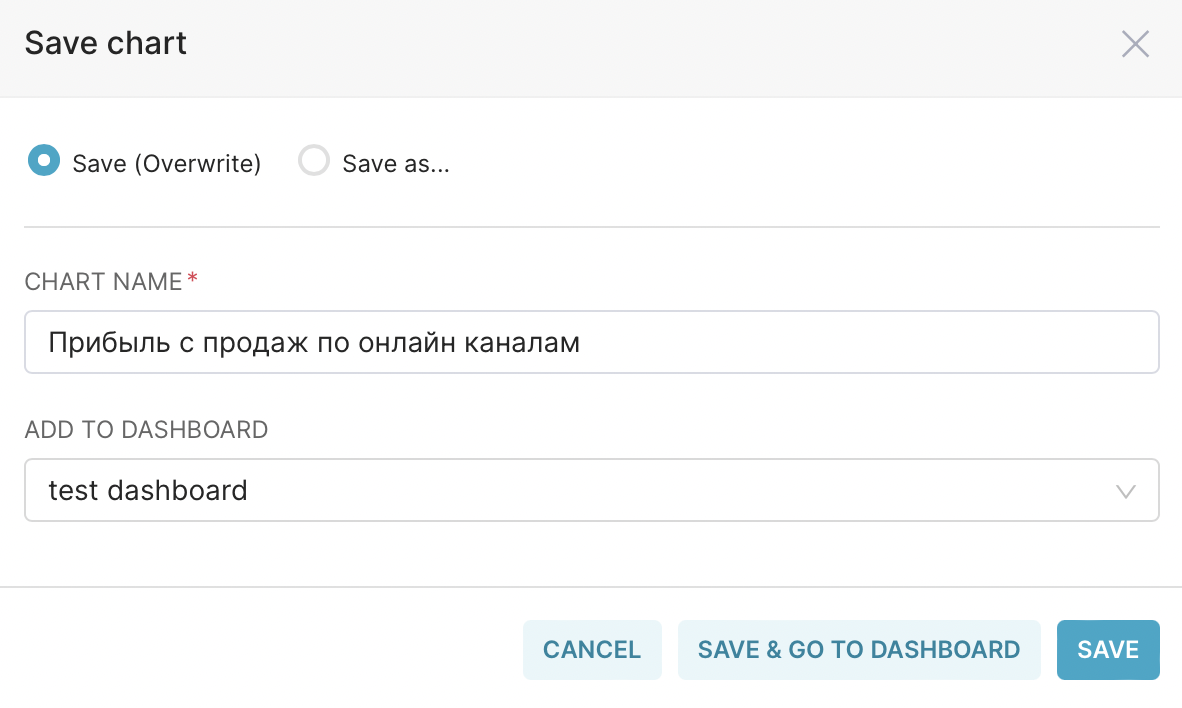Expand dashboard list via chevron arrow

click(x=1126, y=491)
